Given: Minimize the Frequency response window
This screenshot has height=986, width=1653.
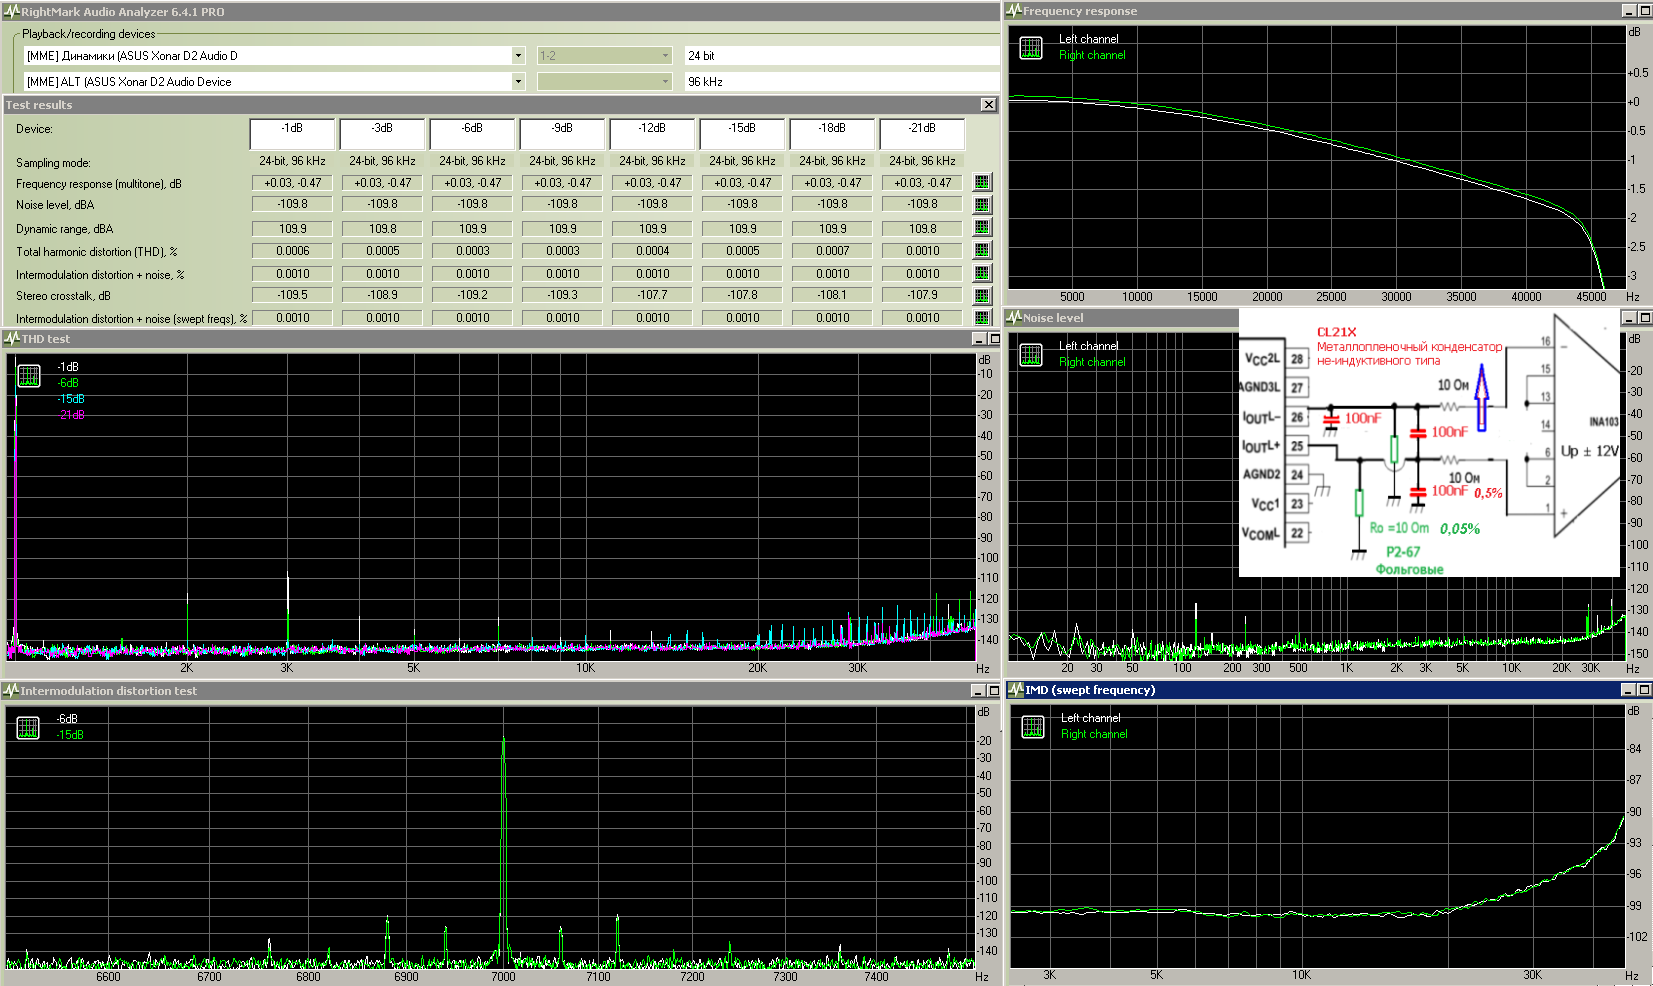Looking at the screenshot, I should point(1629,11).
